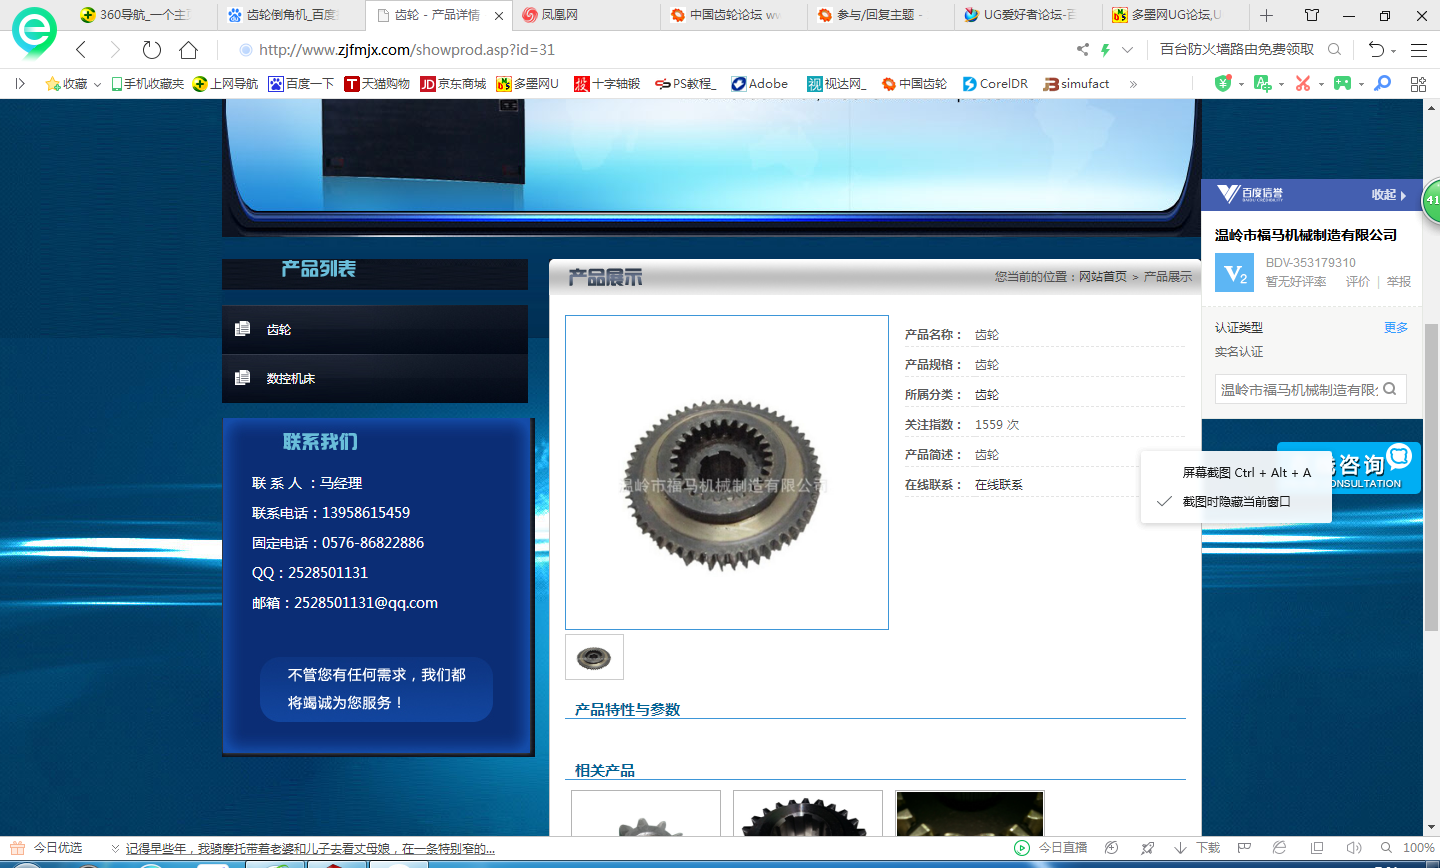Viewport: 1440px width, 868px height.
Task: Click the red scissors screenshot icon
Action: point(1302,84)
